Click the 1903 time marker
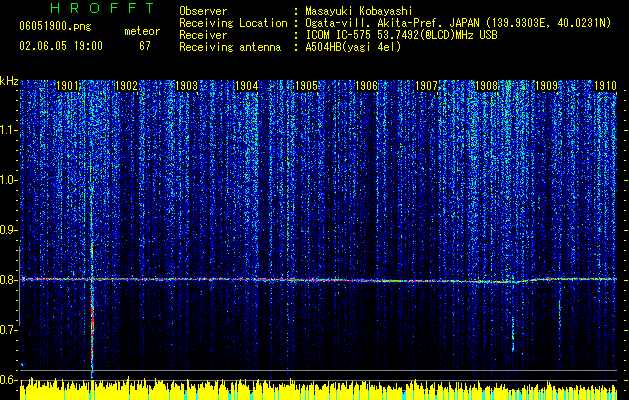 187,86
